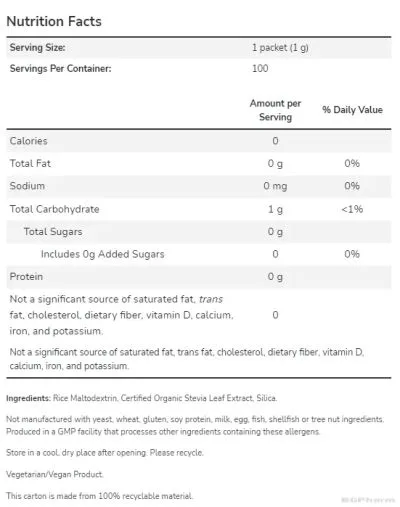Select the Total Carbohydrate row label
This screenshot has width=400, height=507.
click(x=54, y=209)
